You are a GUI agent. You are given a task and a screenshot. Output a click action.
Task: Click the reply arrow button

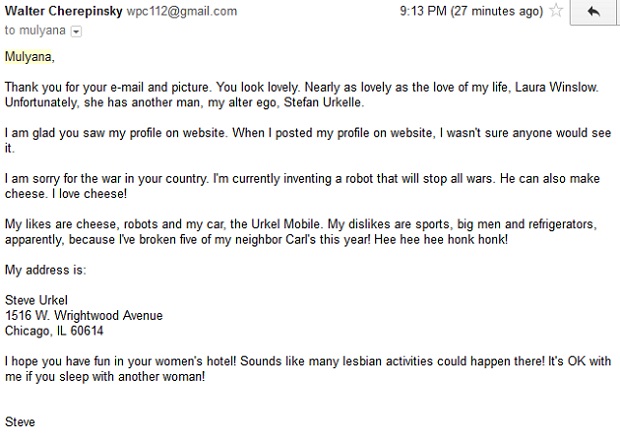click(593, 12)
